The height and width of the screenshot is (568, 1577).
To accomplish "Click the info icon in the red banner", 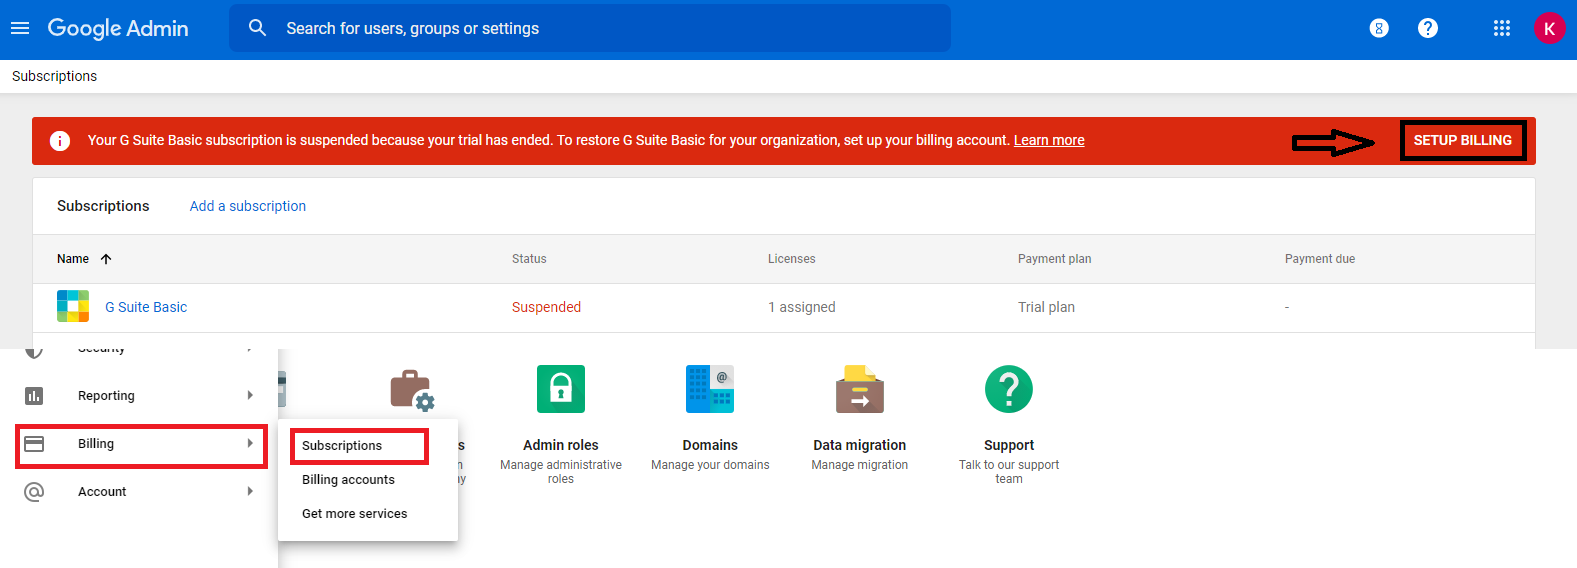I will [x=60, y=141].
